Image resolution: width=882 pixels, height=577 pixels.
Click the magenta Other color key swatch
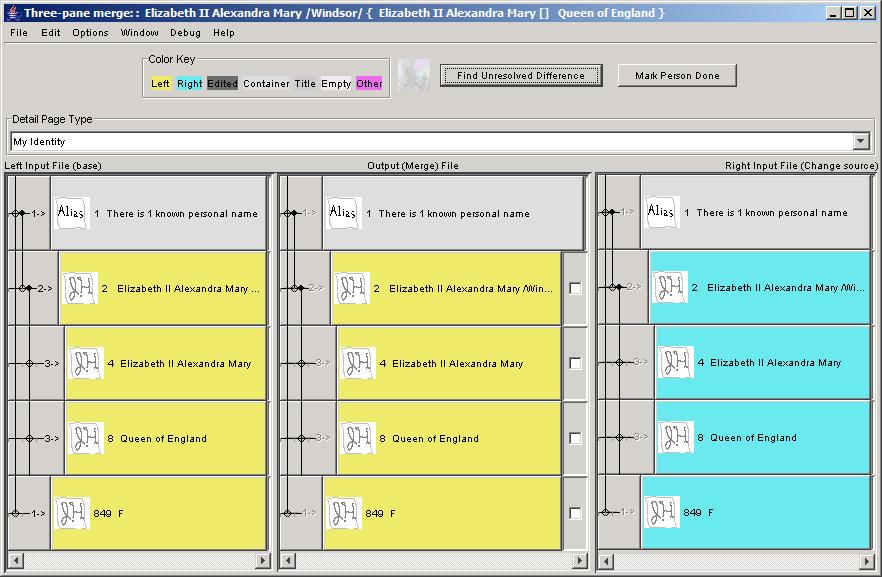[x=369, y=84]
